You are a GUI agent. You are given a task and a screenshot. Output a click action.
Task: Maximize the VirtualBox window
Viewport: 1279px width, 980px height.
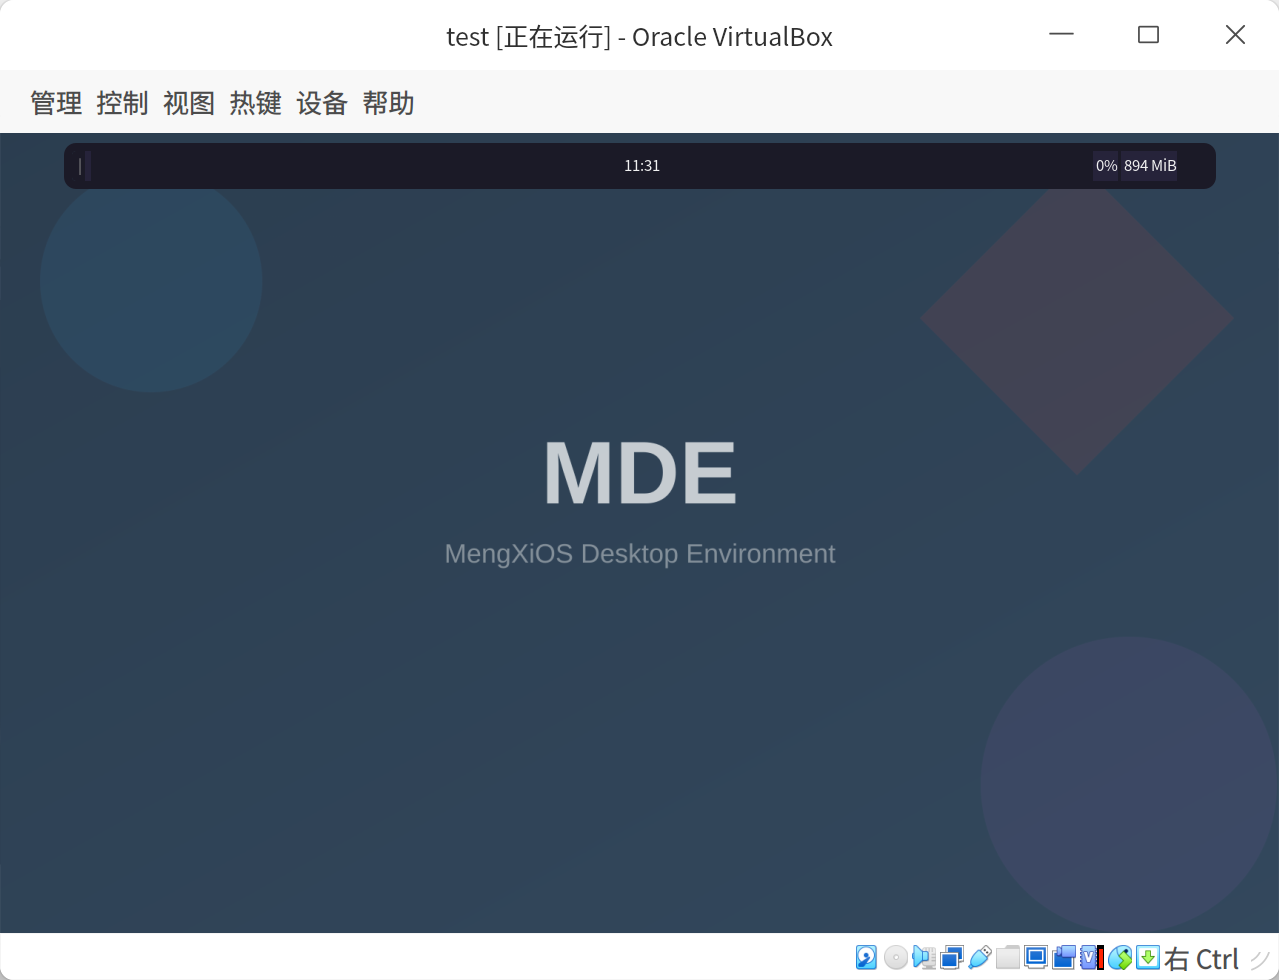click(x=1148, y=35)
